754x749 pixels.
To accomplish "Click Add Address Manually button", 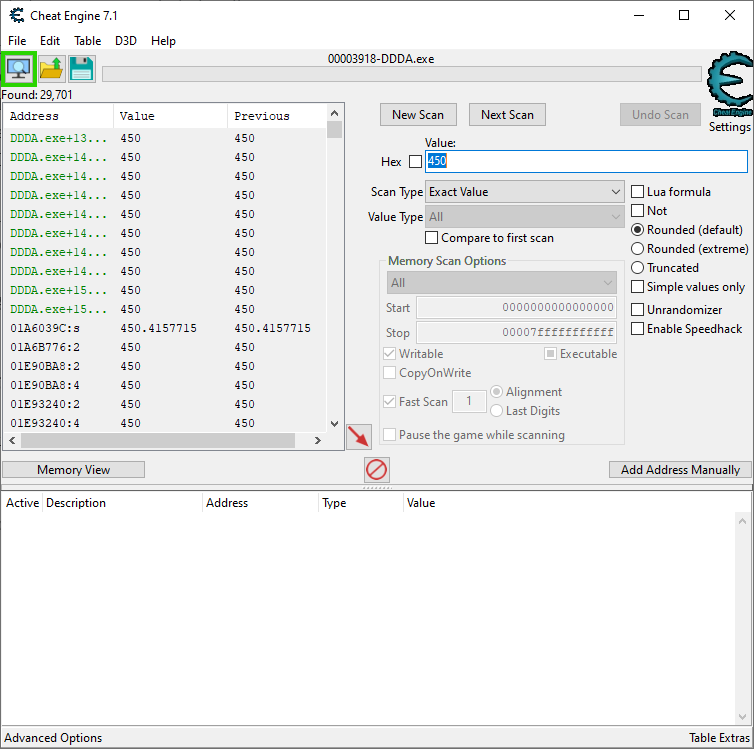I will [680, 470].
